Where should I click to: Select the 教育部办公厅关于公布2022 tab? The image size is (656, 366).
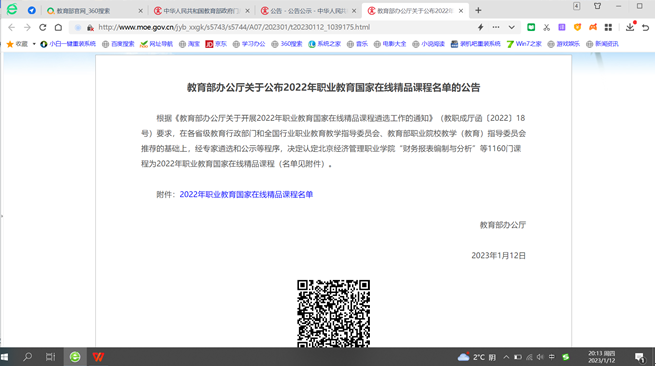415,11
